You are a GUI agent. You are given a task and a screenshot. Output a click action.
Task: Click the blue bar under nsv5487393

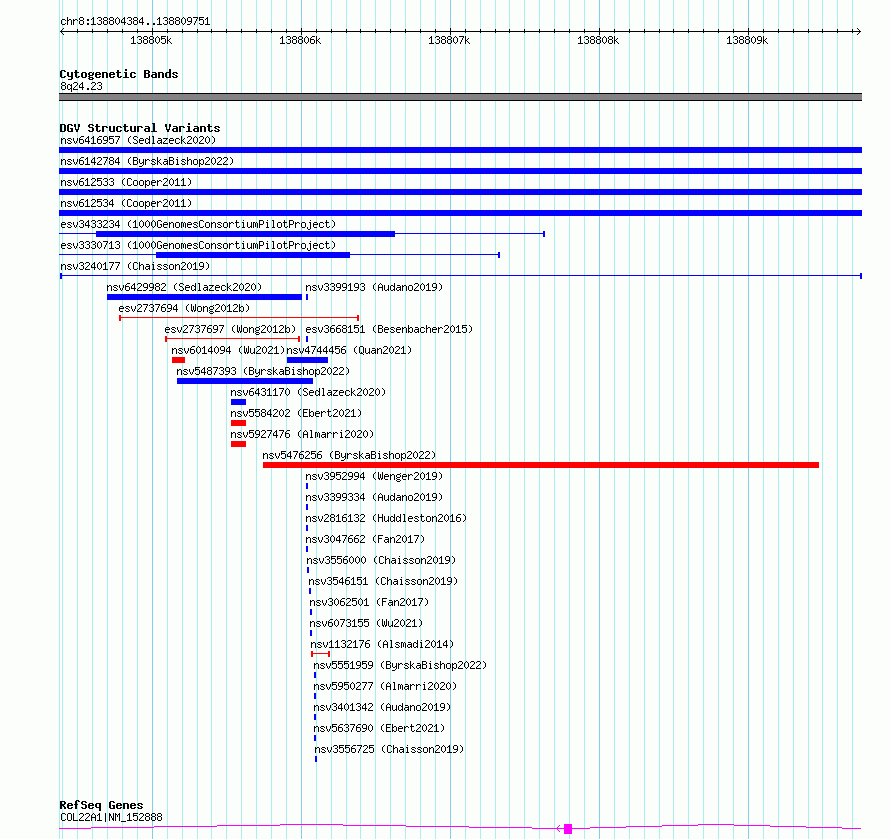tap(245, 381)
